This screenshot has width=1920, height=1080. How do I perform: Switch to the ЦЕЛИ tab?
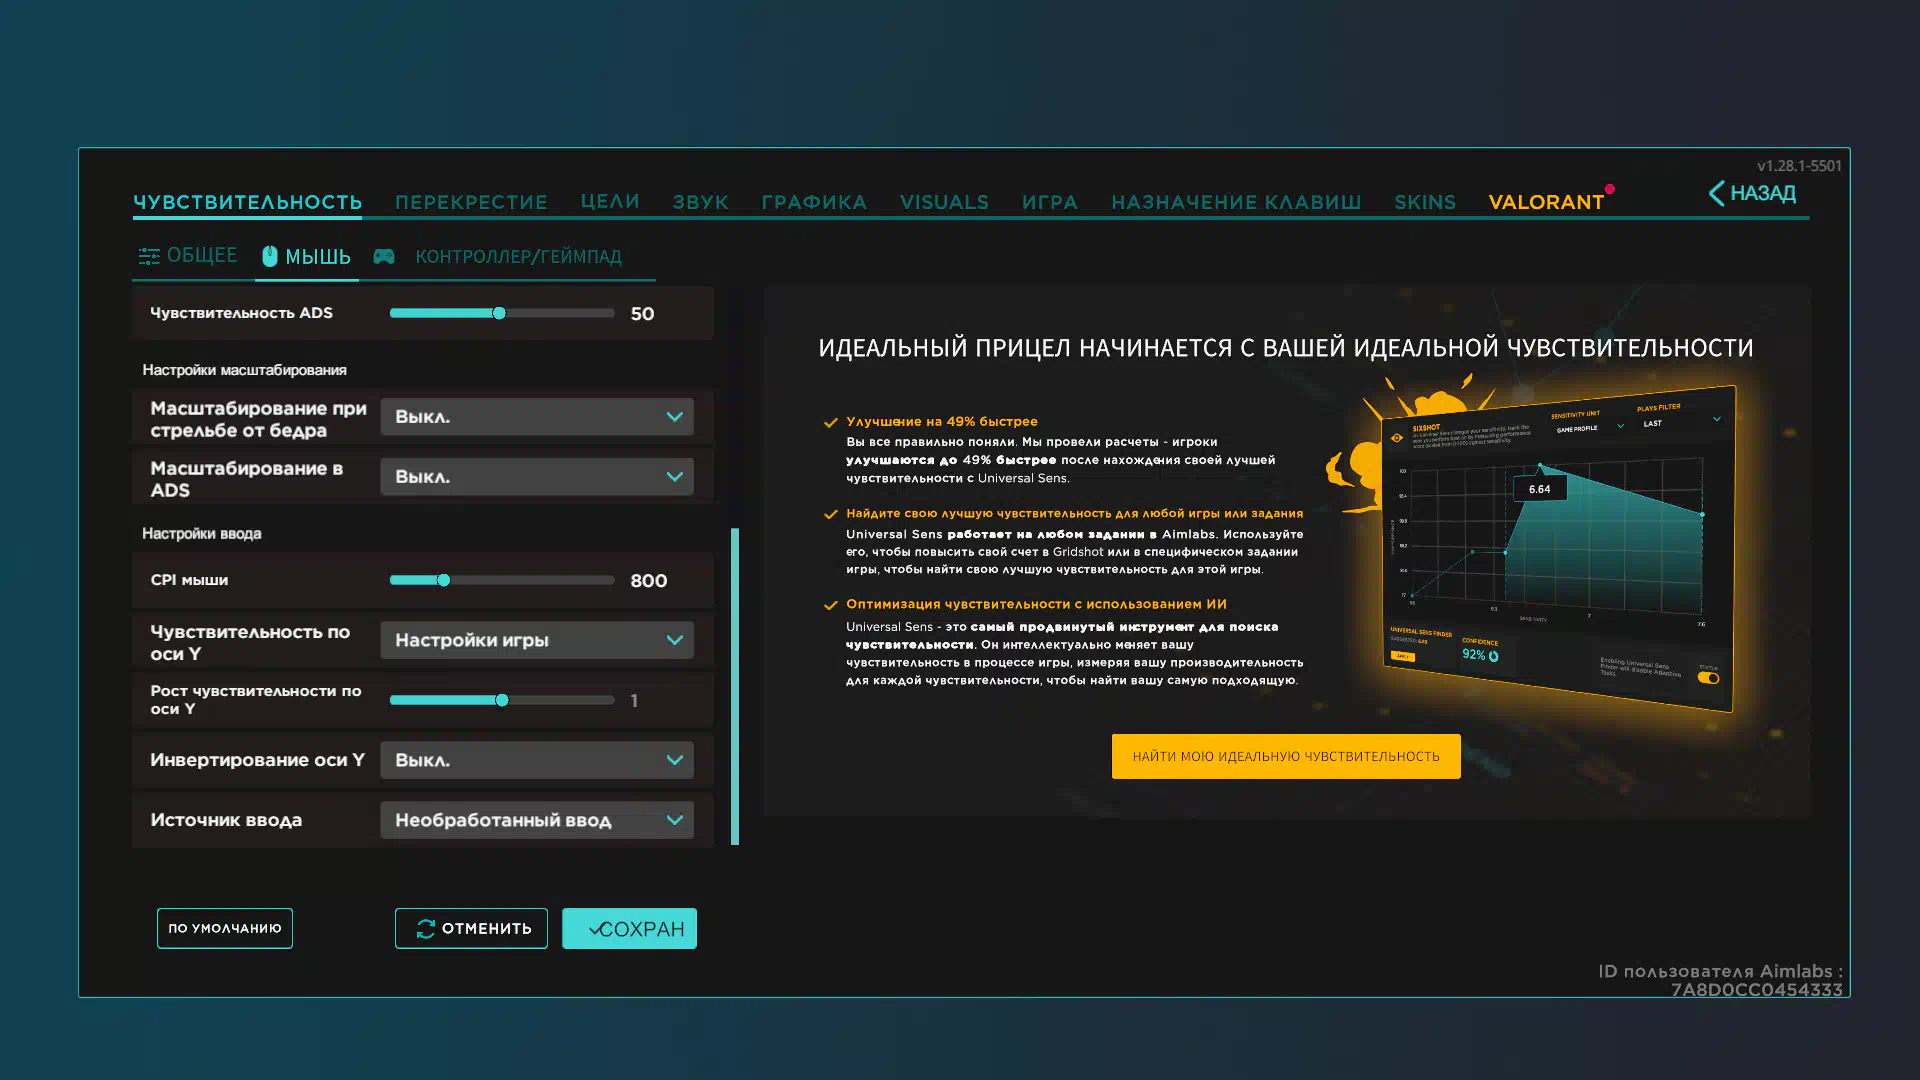pos(610,202)
